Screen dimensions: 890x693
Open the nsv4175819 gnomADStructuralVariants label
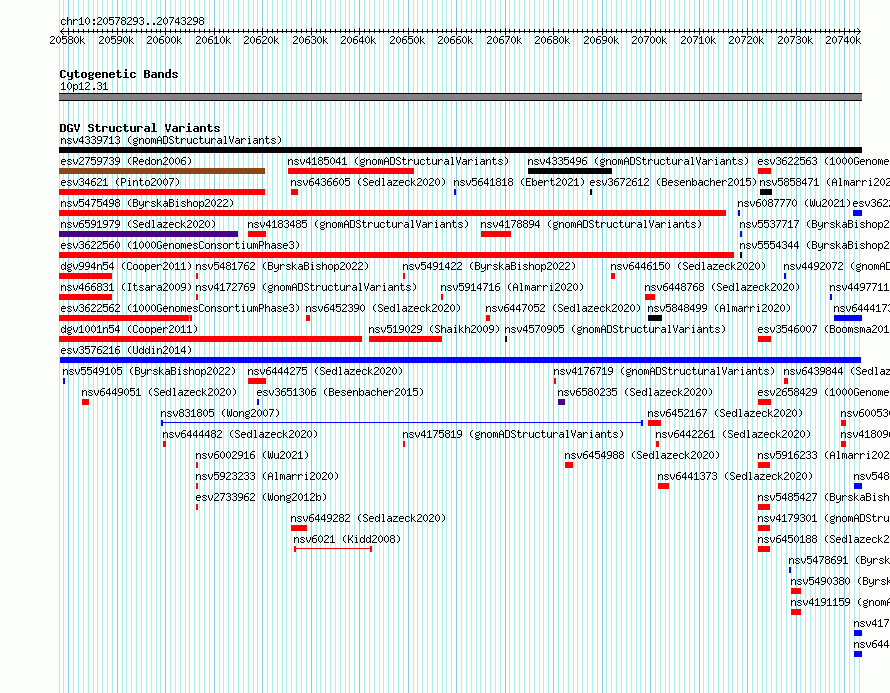(x=513, y=434)
